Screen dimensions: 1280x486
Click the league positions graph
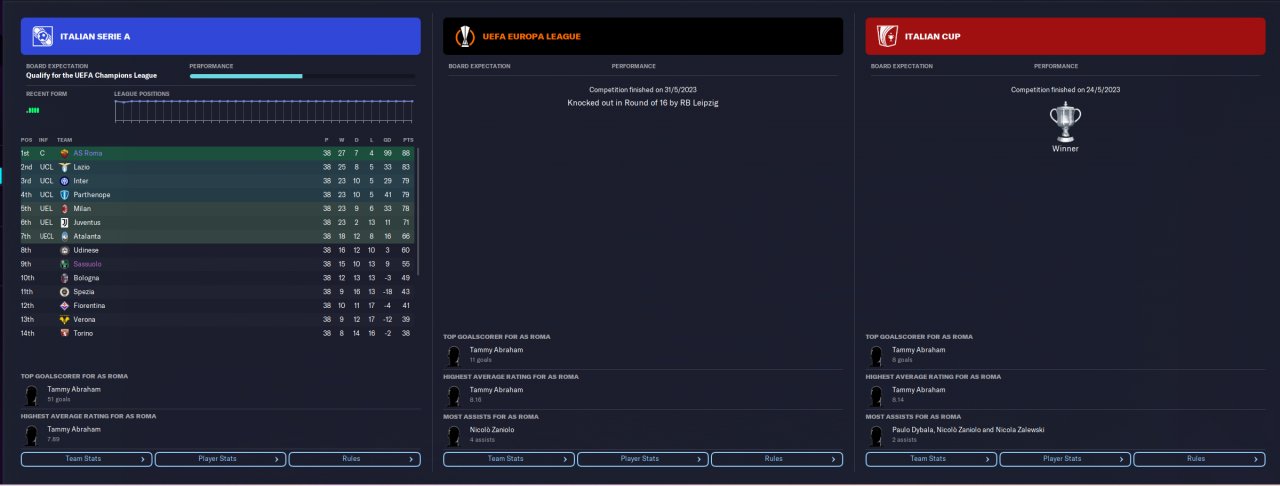point(264,111)
